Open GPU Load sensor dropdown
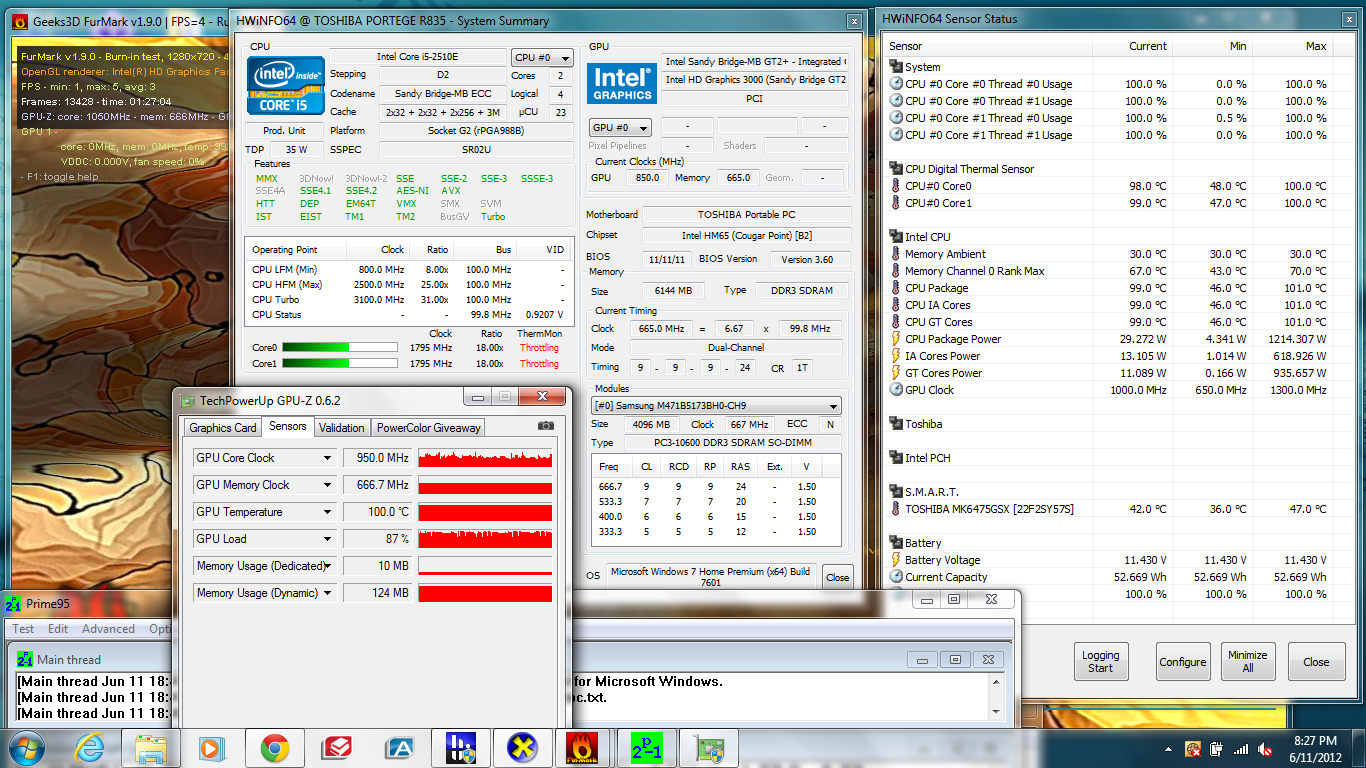The height and width of the screenshot is (768, 1366). point(326,539)
